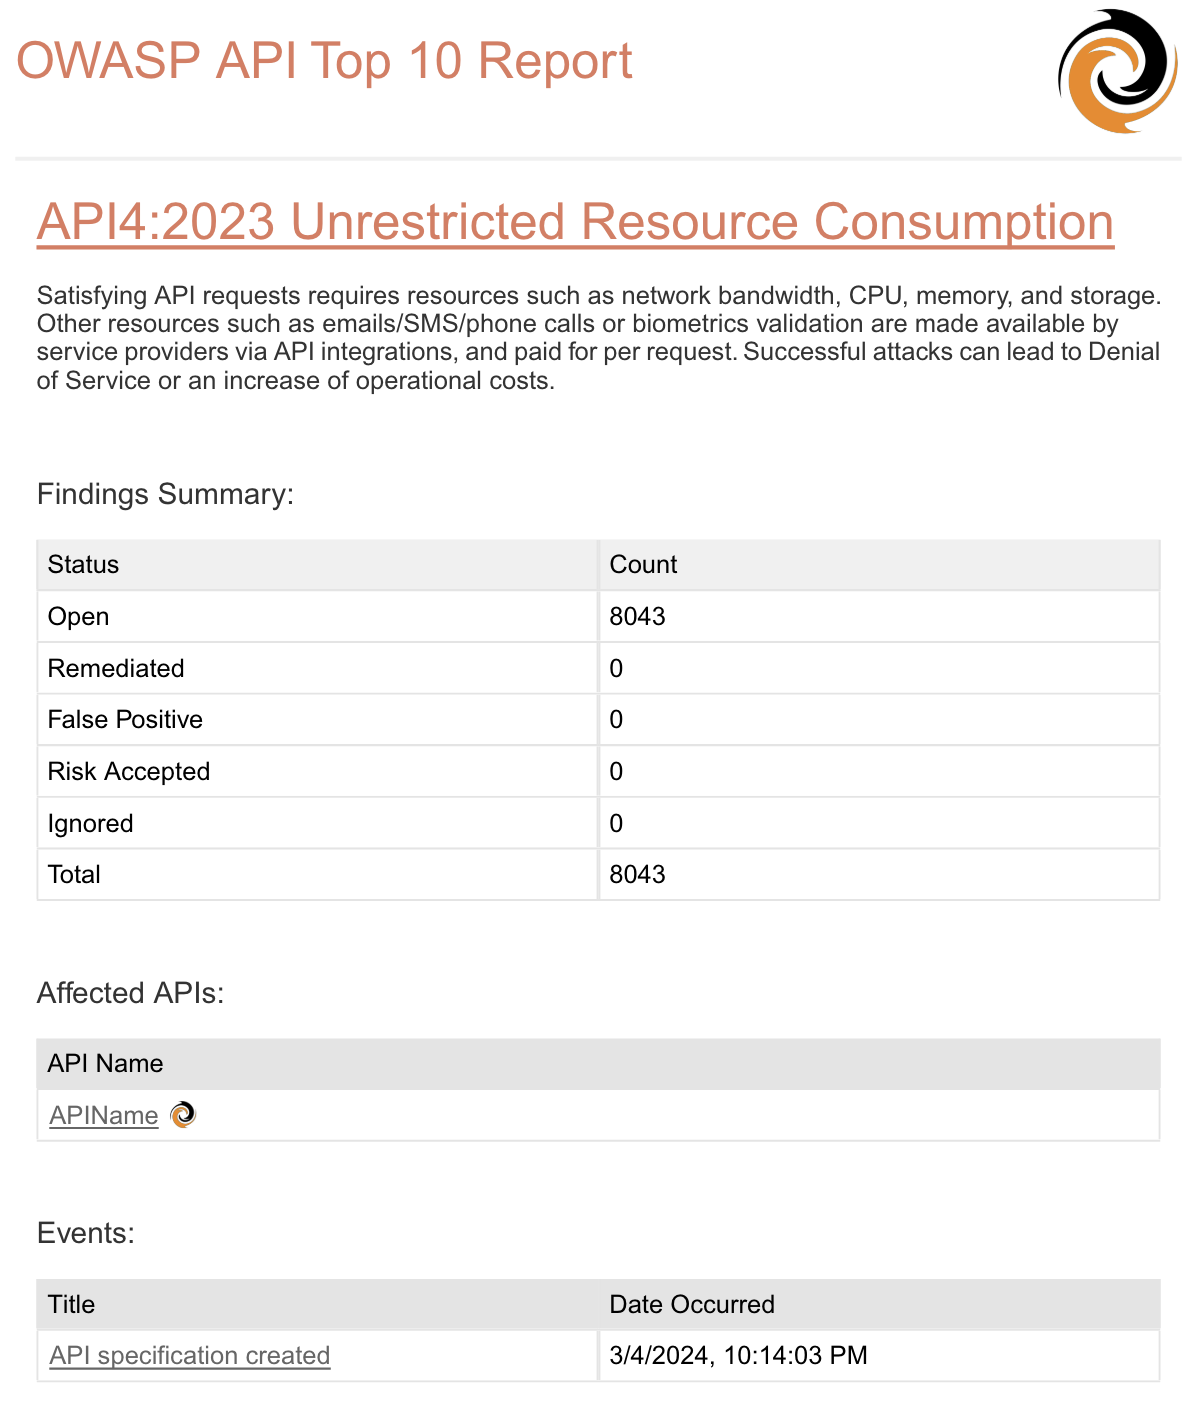Click the event date 3/4/2024, 10:14:03 PM

point(738,1355)
